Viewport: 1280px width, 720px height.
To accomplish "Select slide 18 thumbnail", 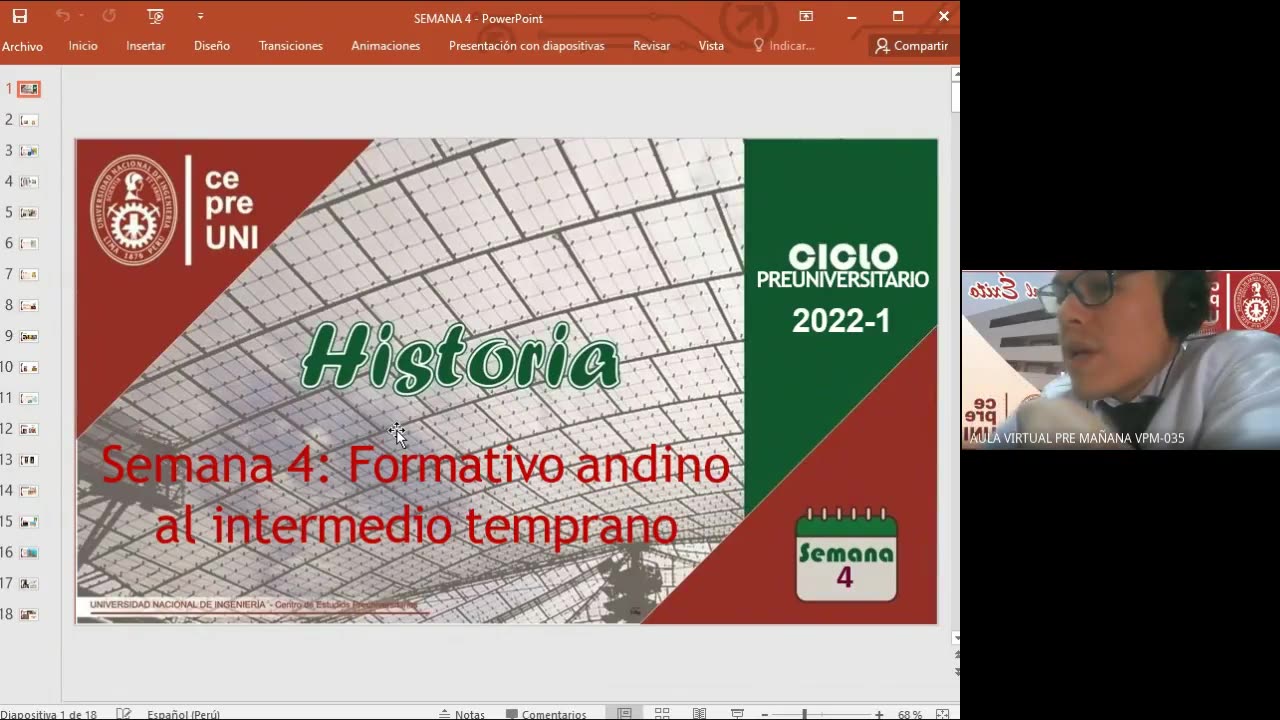I will pyautogui.click(x=29, y=614).
